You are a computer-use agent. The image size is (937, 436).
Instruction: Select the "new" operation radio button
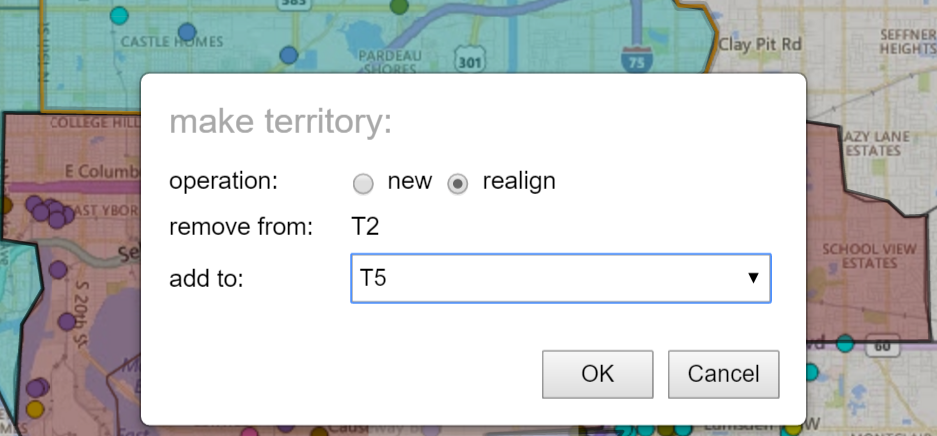point(363,184)
